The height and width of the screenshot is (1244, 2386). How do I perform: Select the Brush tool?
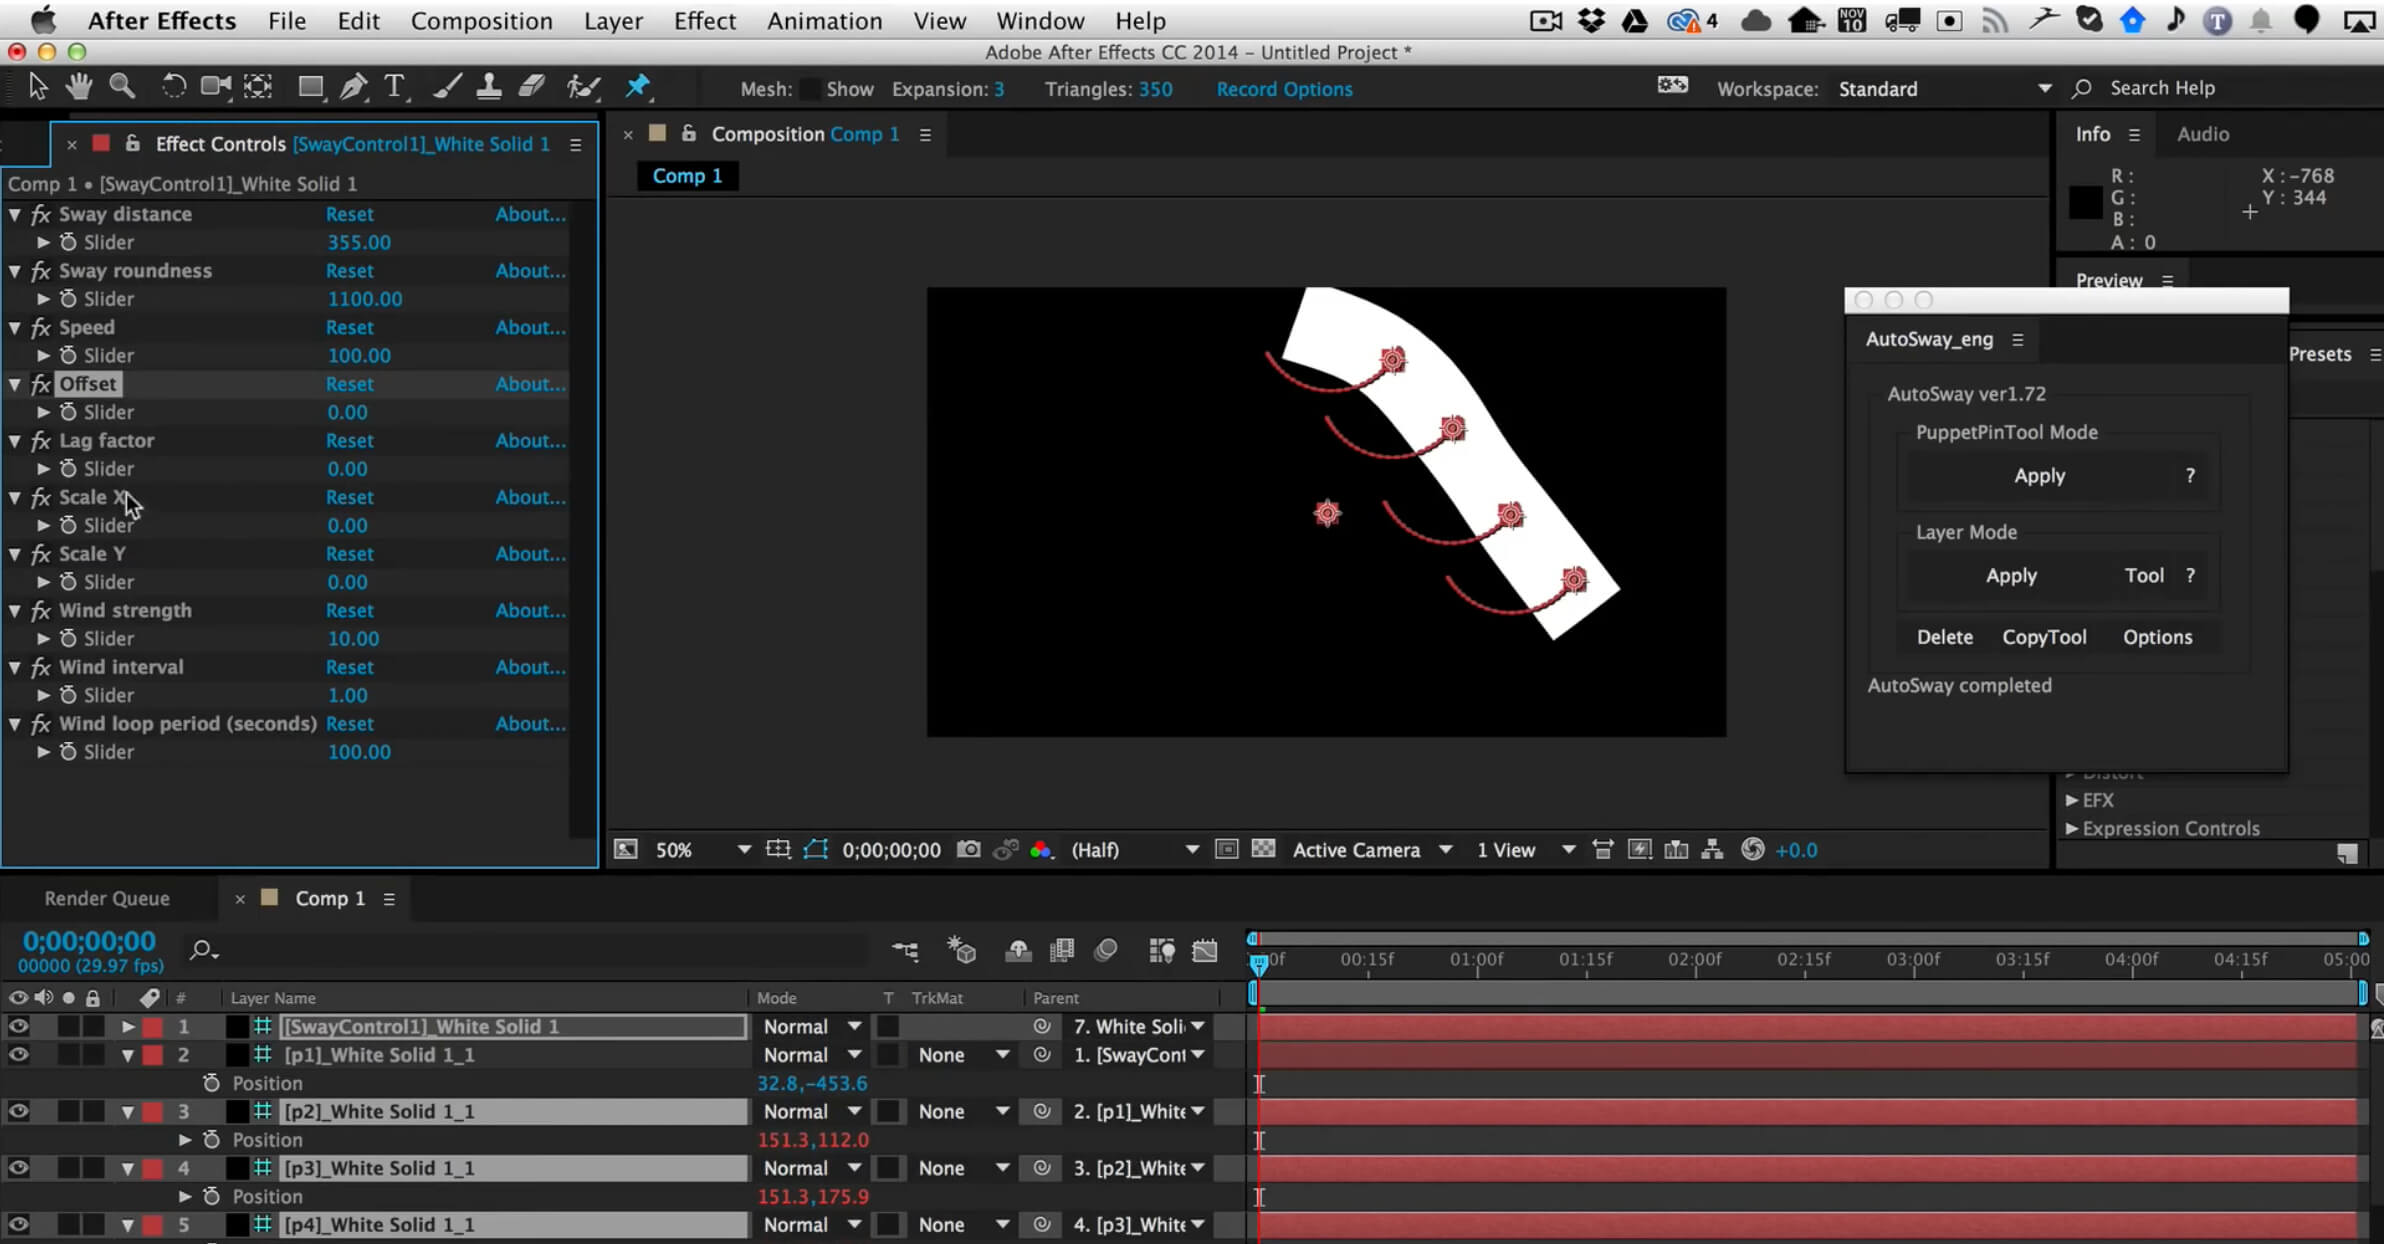(446, 88)
